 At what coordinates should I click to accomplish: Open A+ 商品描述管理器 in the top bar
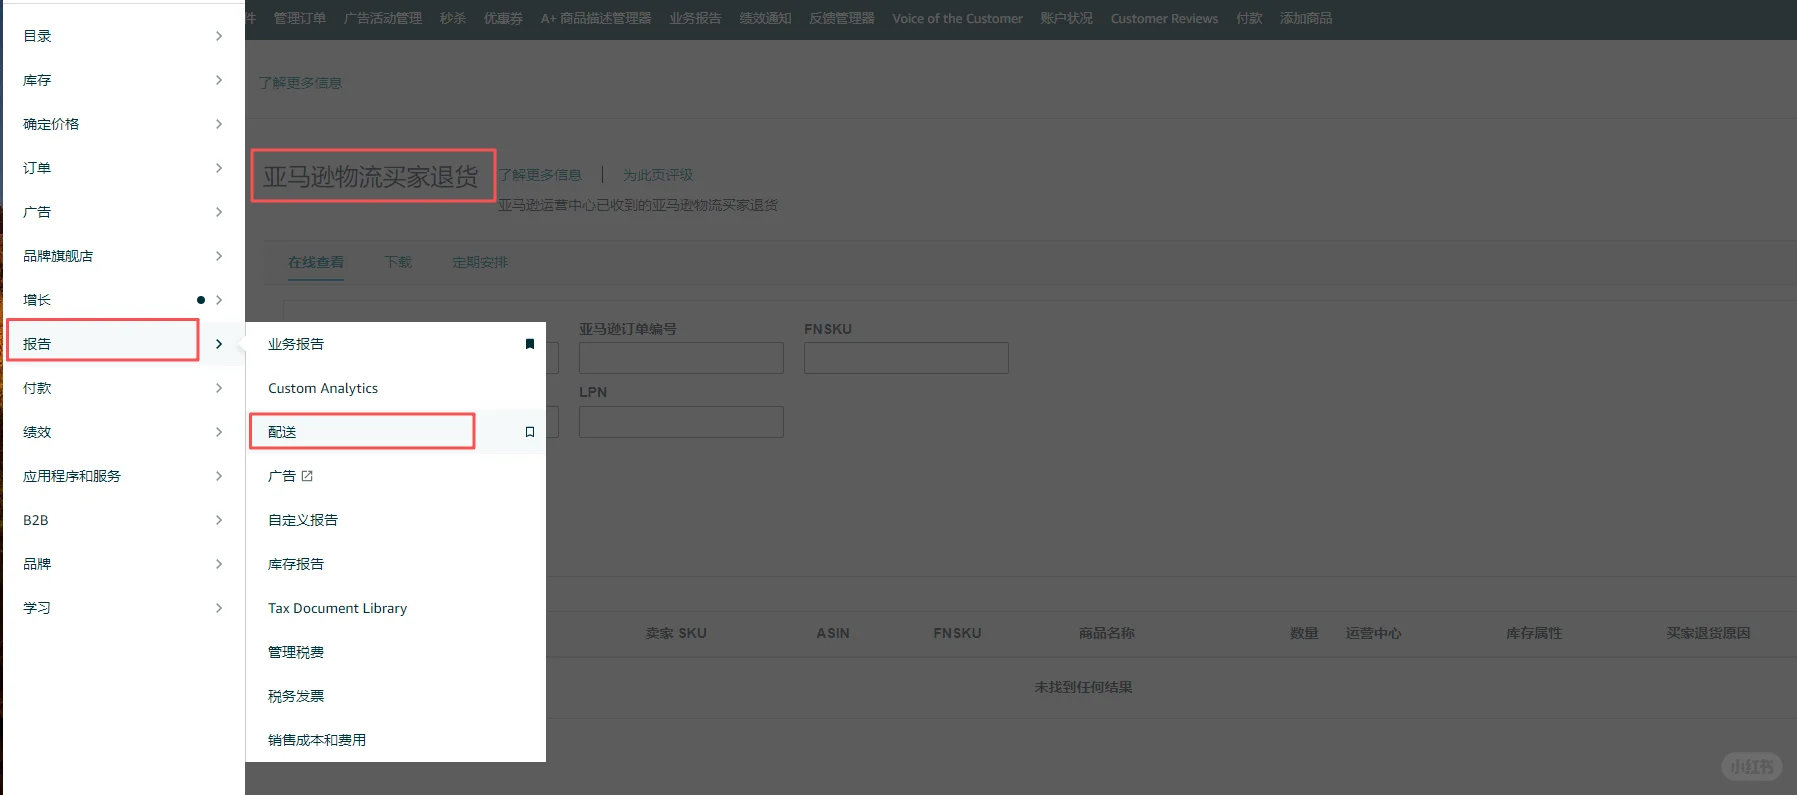[x=596, y=18]
